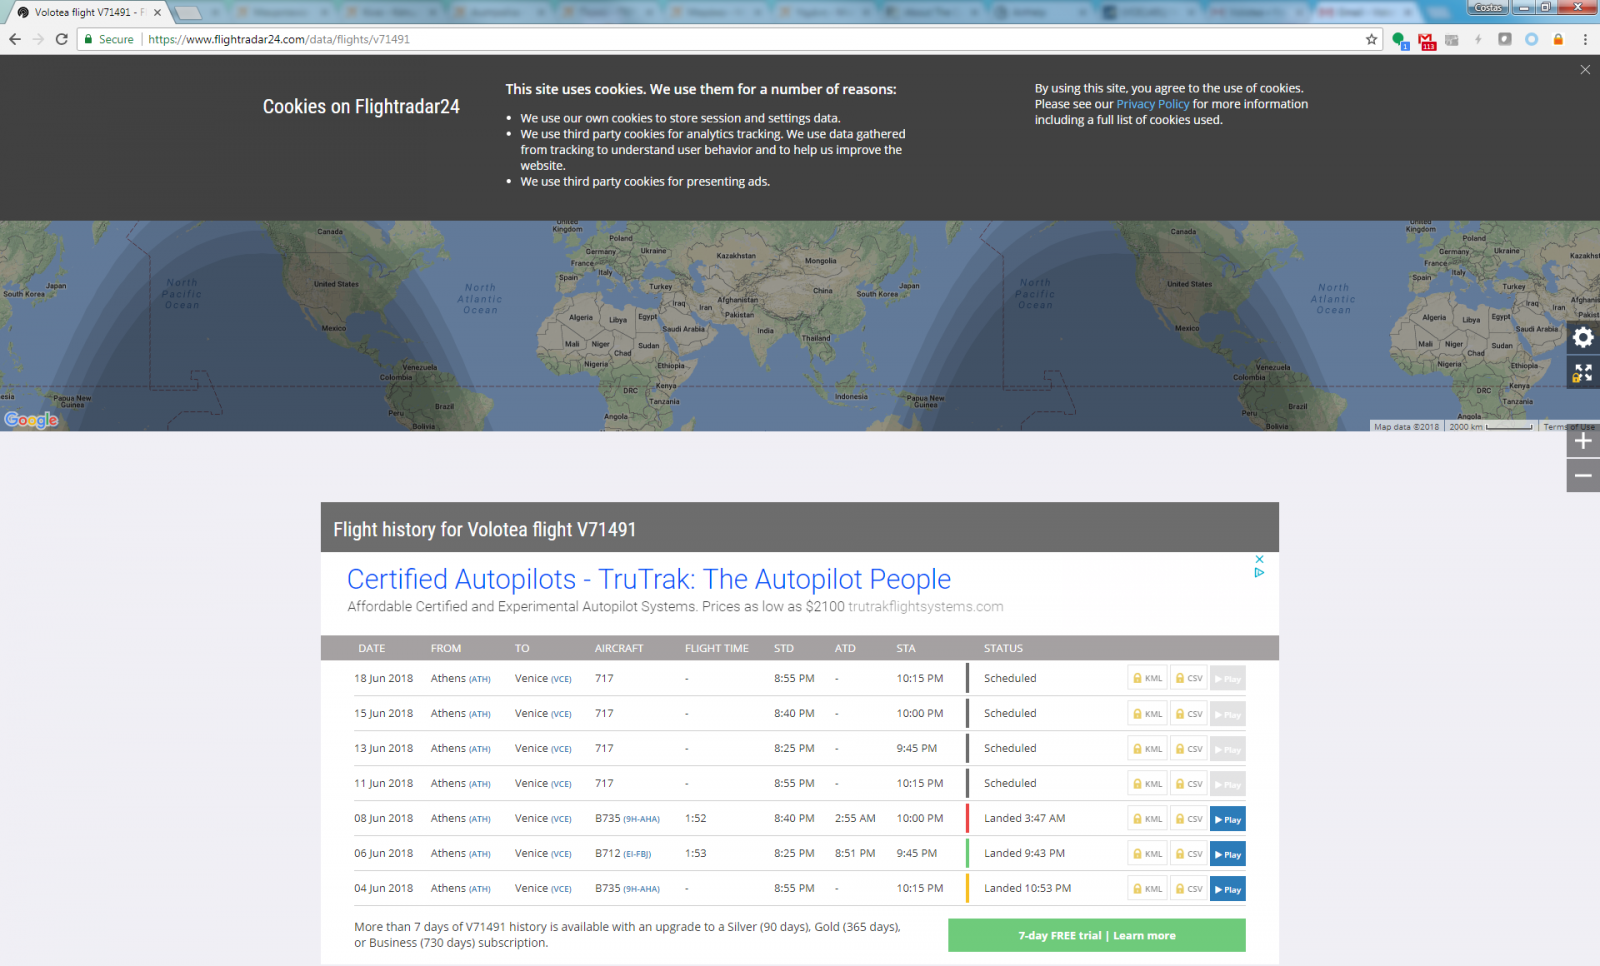Play the 06 Jun 2018 flight
Screen dimensions: 1600x966
tap(1228, 854)
